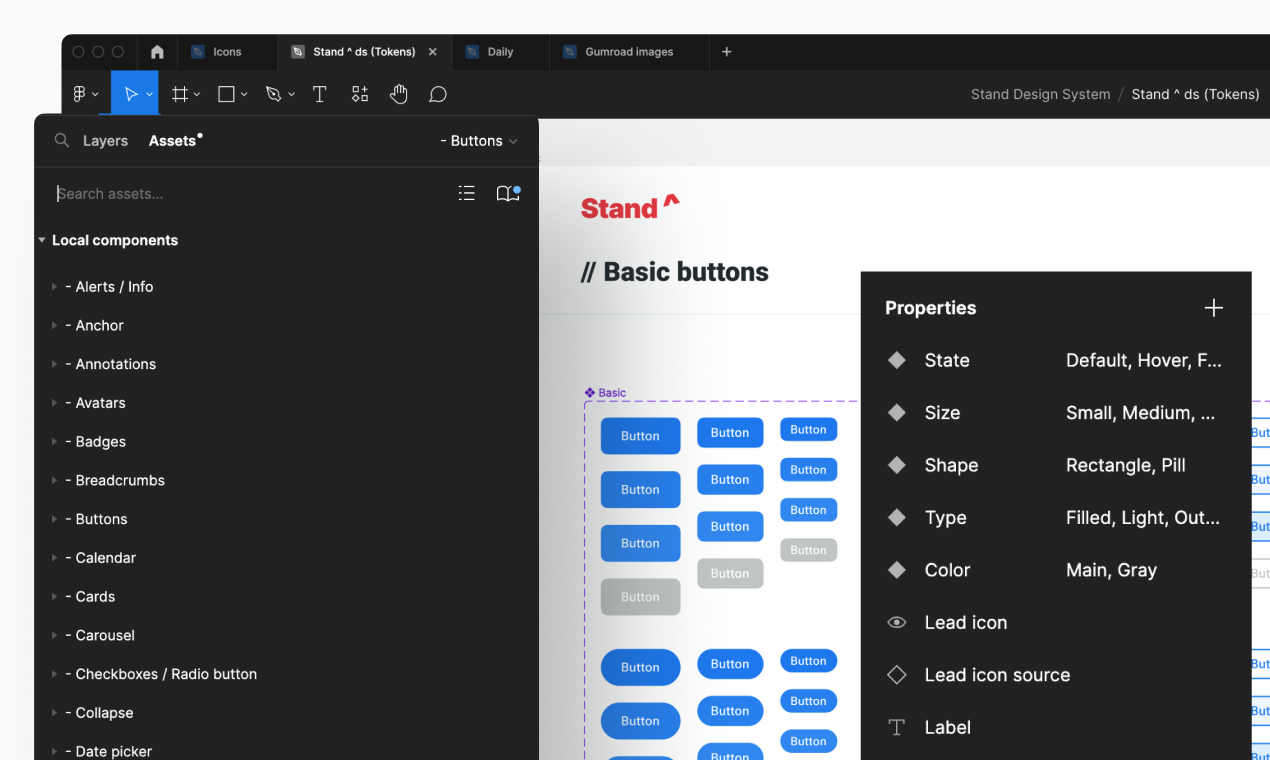Select the Rectangle shape tool

(226, 94)
